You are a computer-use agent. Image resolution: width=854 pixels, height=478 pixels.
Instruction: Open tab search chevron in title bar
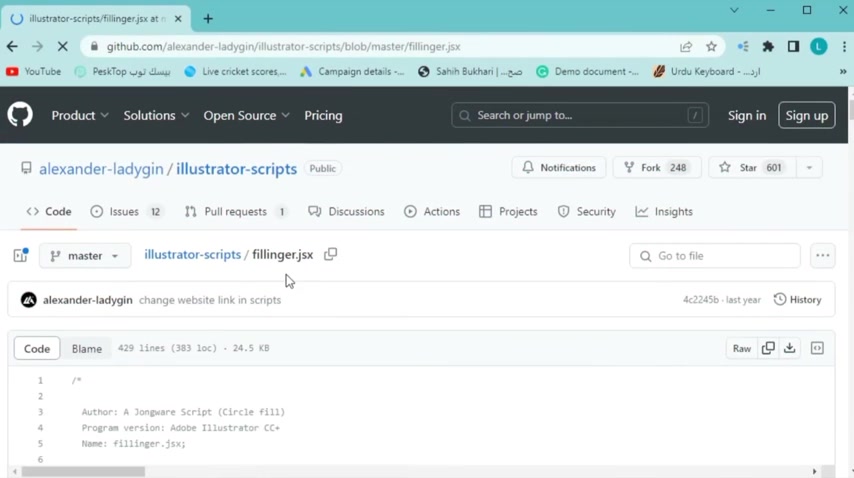coord(734,10)
